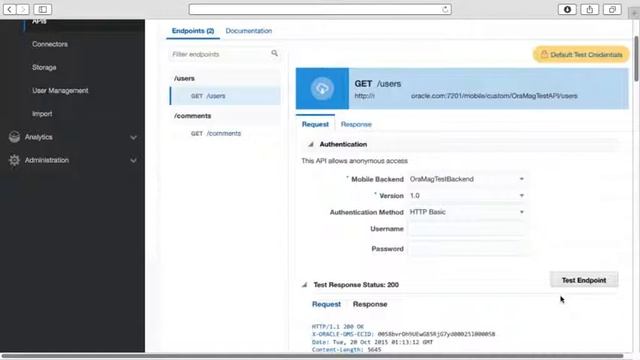Show all tabs overview icon
Image resolution: width=640 pixels, height=360 pixels.
pyautogui.click(x=612, y=9)
